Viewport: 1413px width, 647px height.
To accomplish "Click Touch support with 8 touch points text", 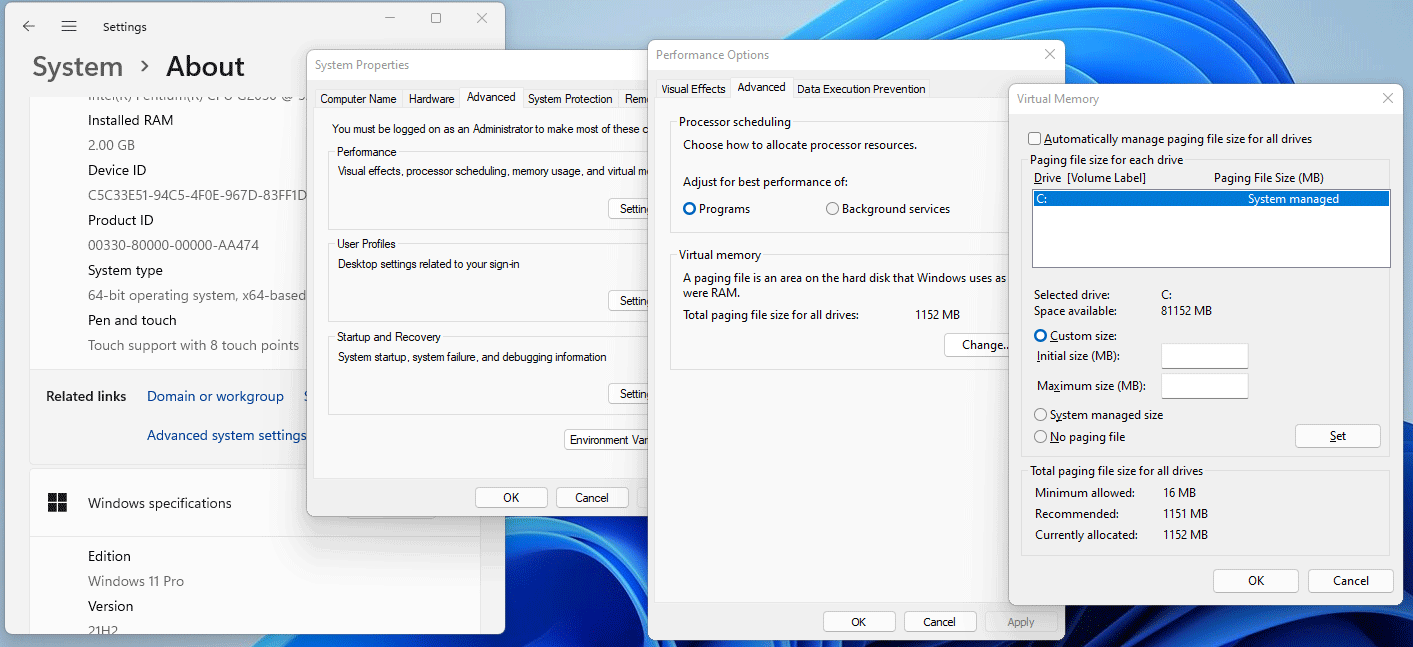I will coord(193,345).
